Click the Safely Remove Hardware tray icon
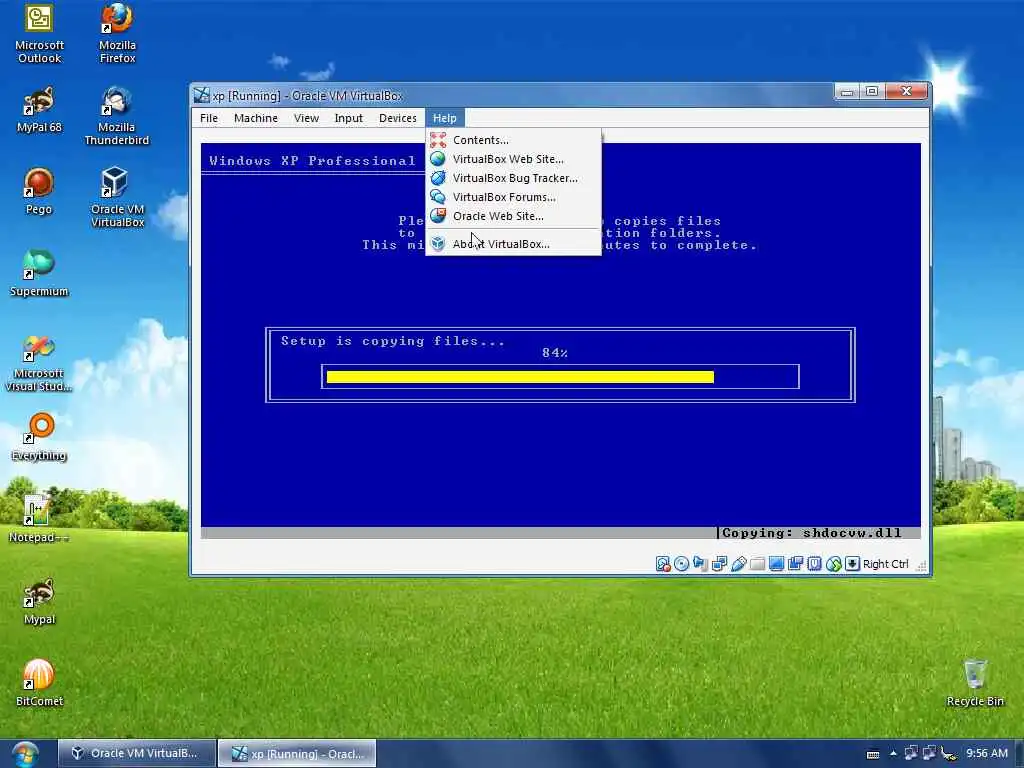Screen dimensions: 1024x768 (x=948, y=754)
